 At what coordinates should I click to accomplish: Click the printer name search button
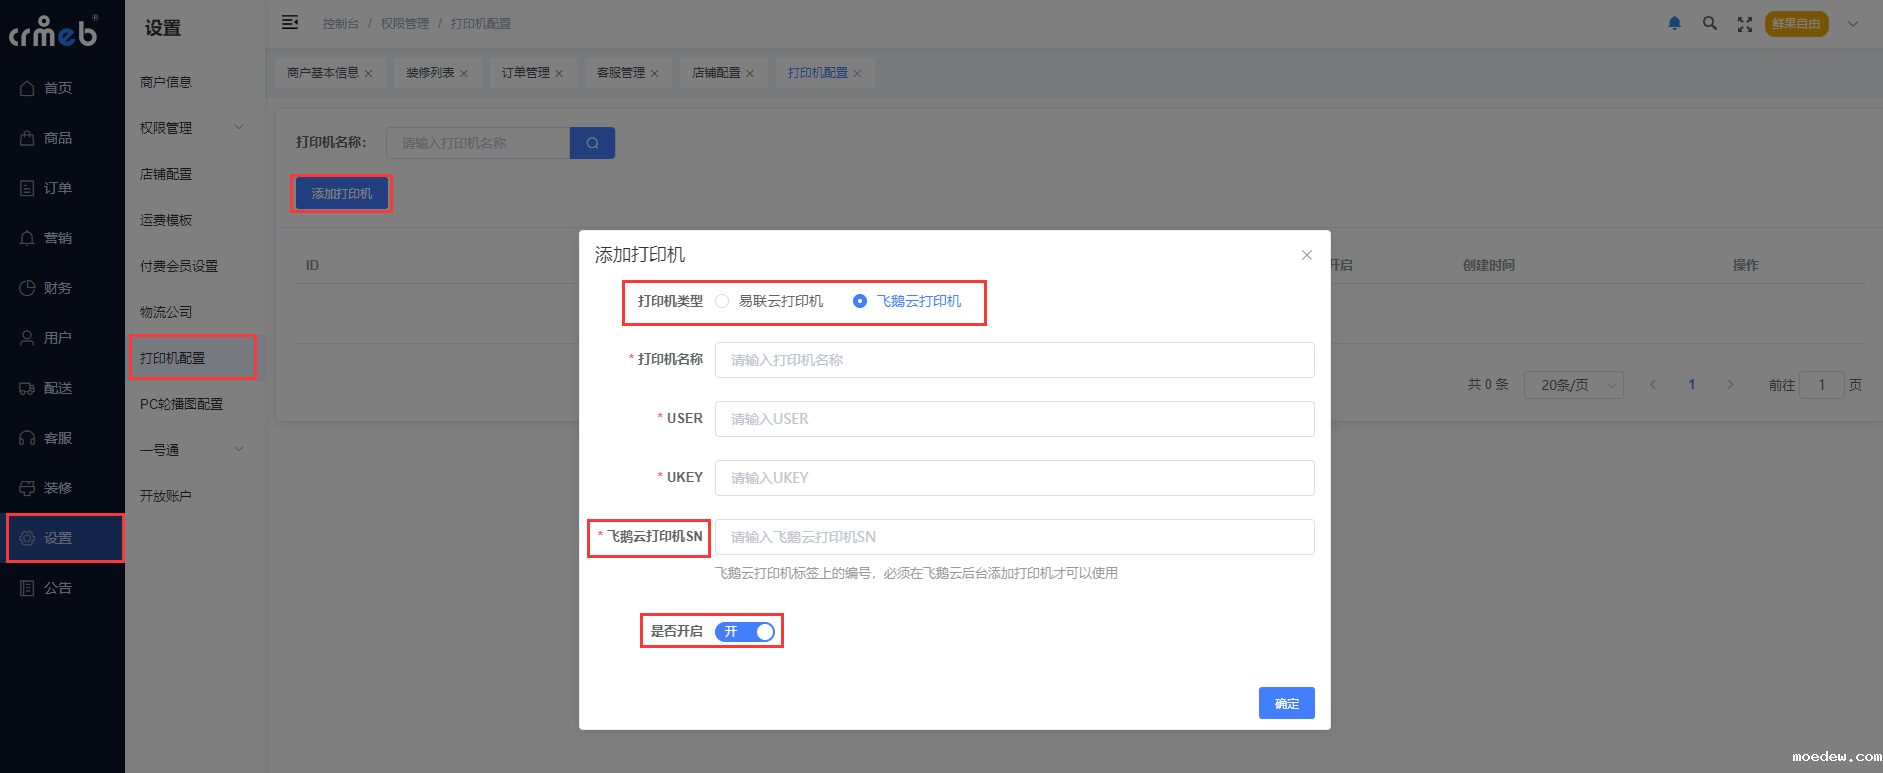pyautogui.click(x=592, y=143)
